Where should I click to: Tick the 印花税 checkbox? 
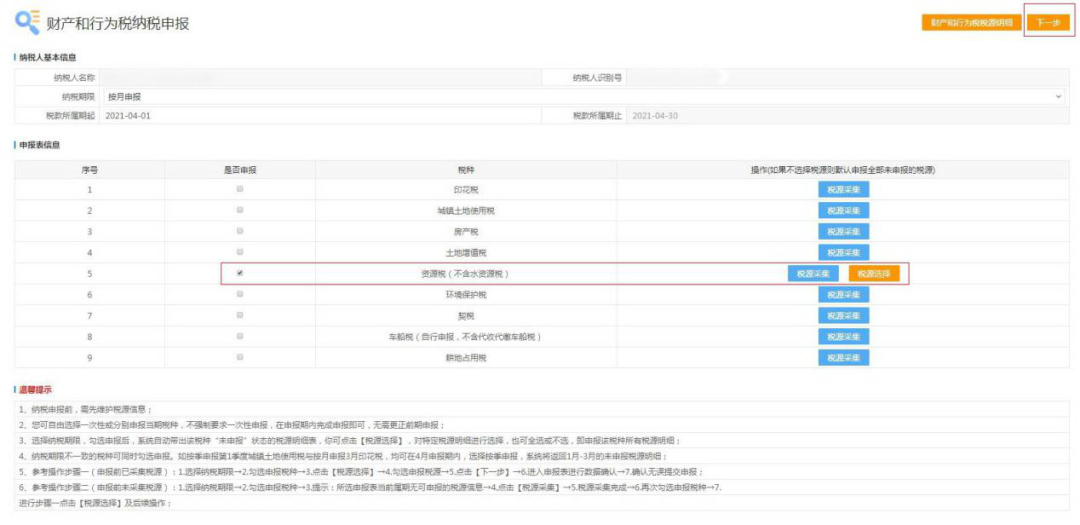[240, 189]
